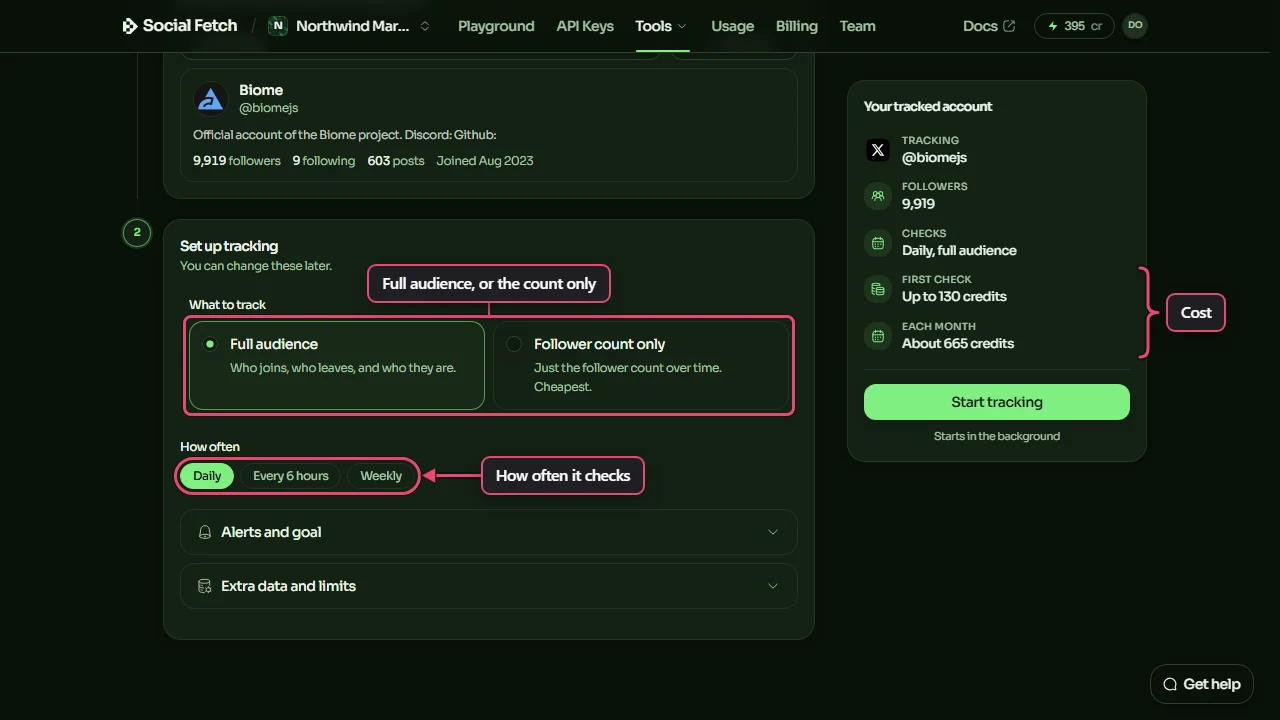This screenshot has height=720, width=1280.
Task: Click the calendar icon next to Checks
Action: coord(878,243)
